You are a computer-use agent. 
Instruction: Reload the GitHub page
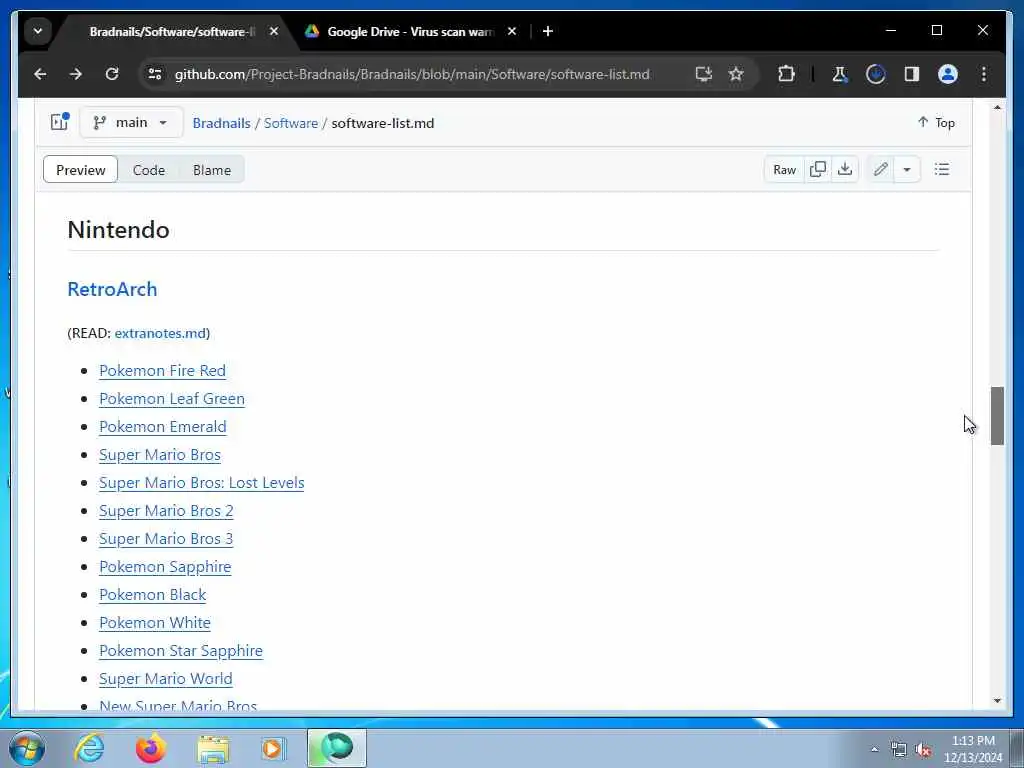(112, 74)
